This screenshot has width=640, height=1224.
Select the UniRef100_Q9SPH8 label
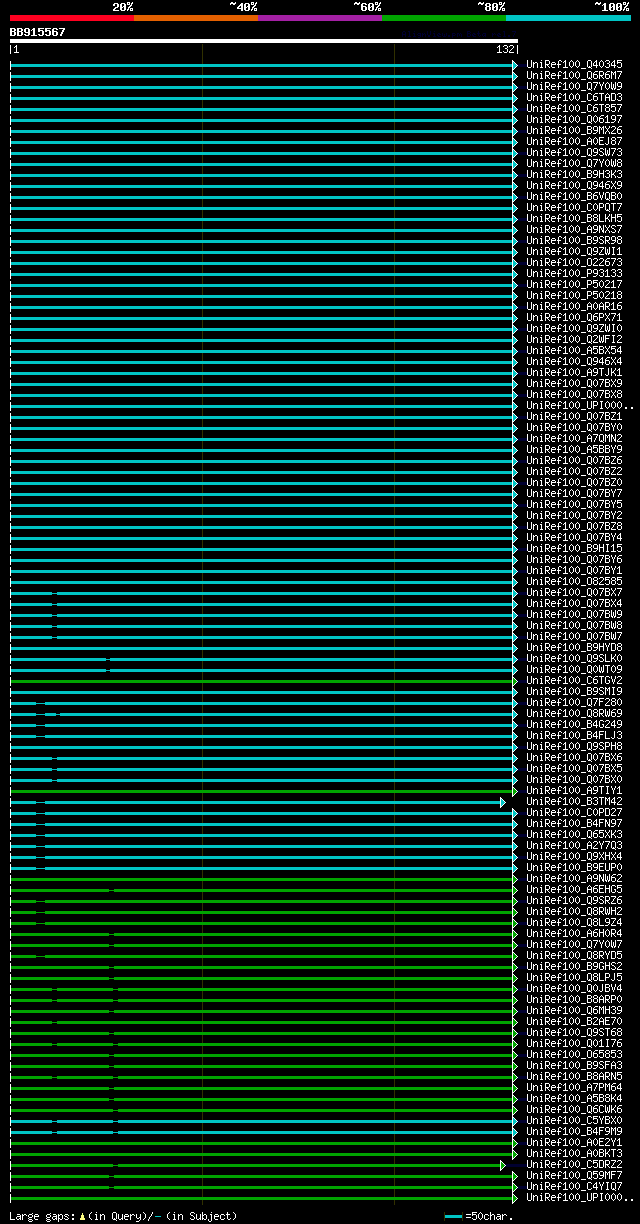pyautogui.click(x=575, y=746)
